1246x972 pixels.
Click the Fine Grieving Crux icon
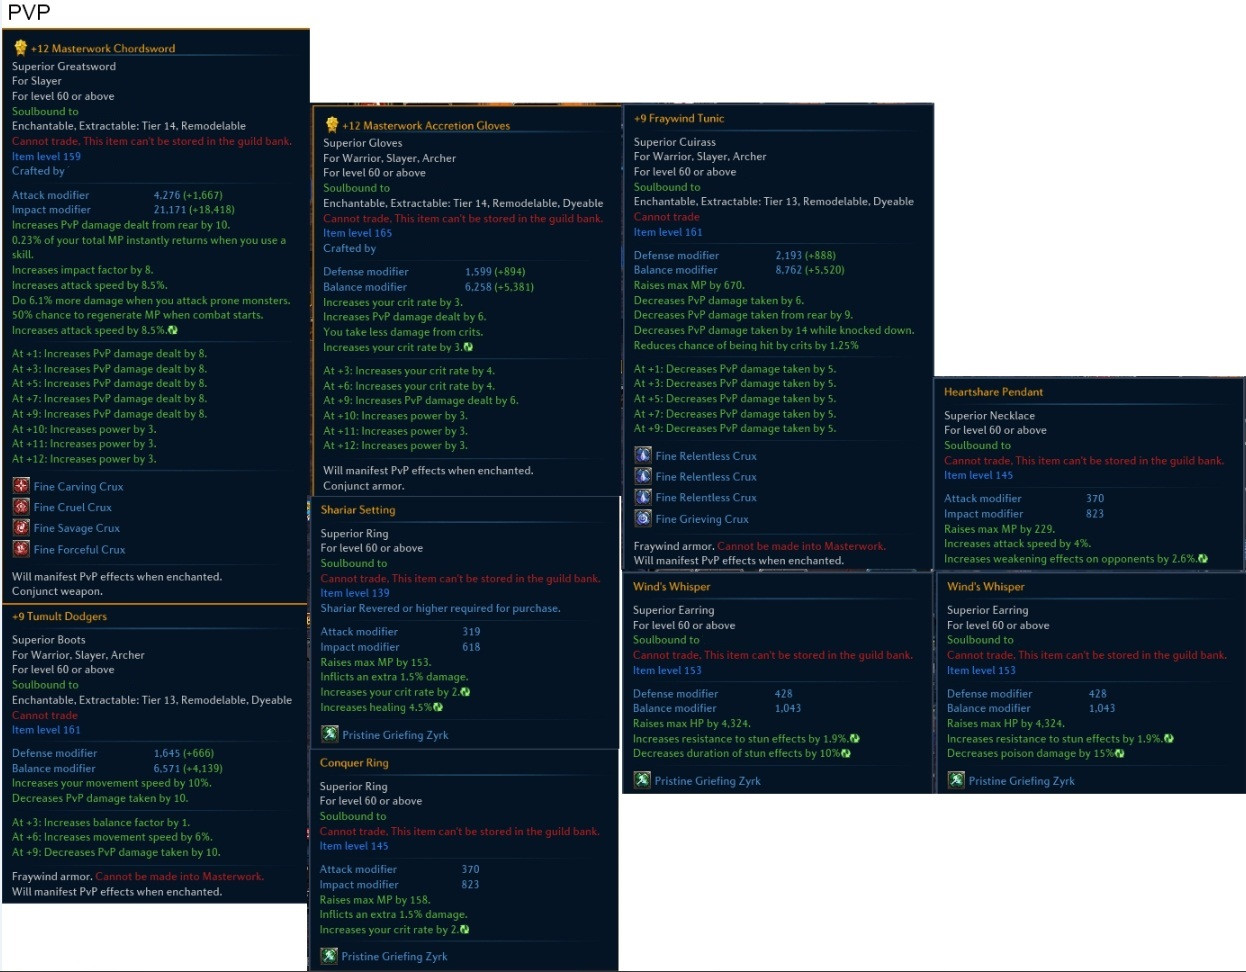coord(643,518)
